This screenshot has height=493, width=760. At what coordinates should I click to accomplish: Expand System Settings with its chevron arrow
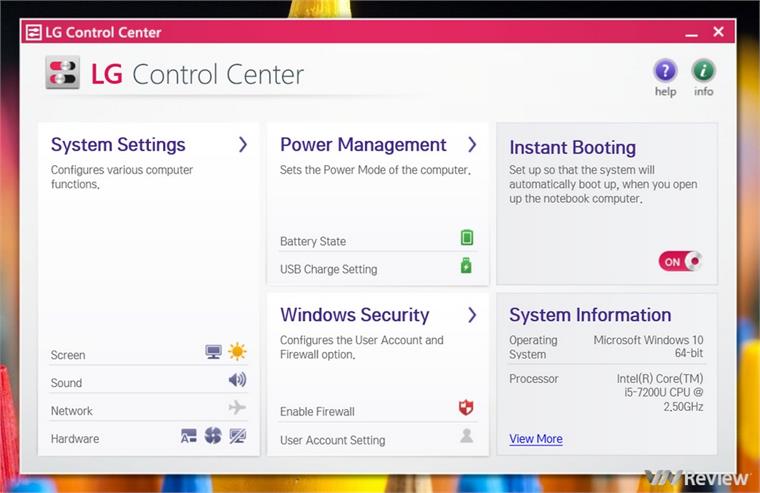(x=243, y=145)
